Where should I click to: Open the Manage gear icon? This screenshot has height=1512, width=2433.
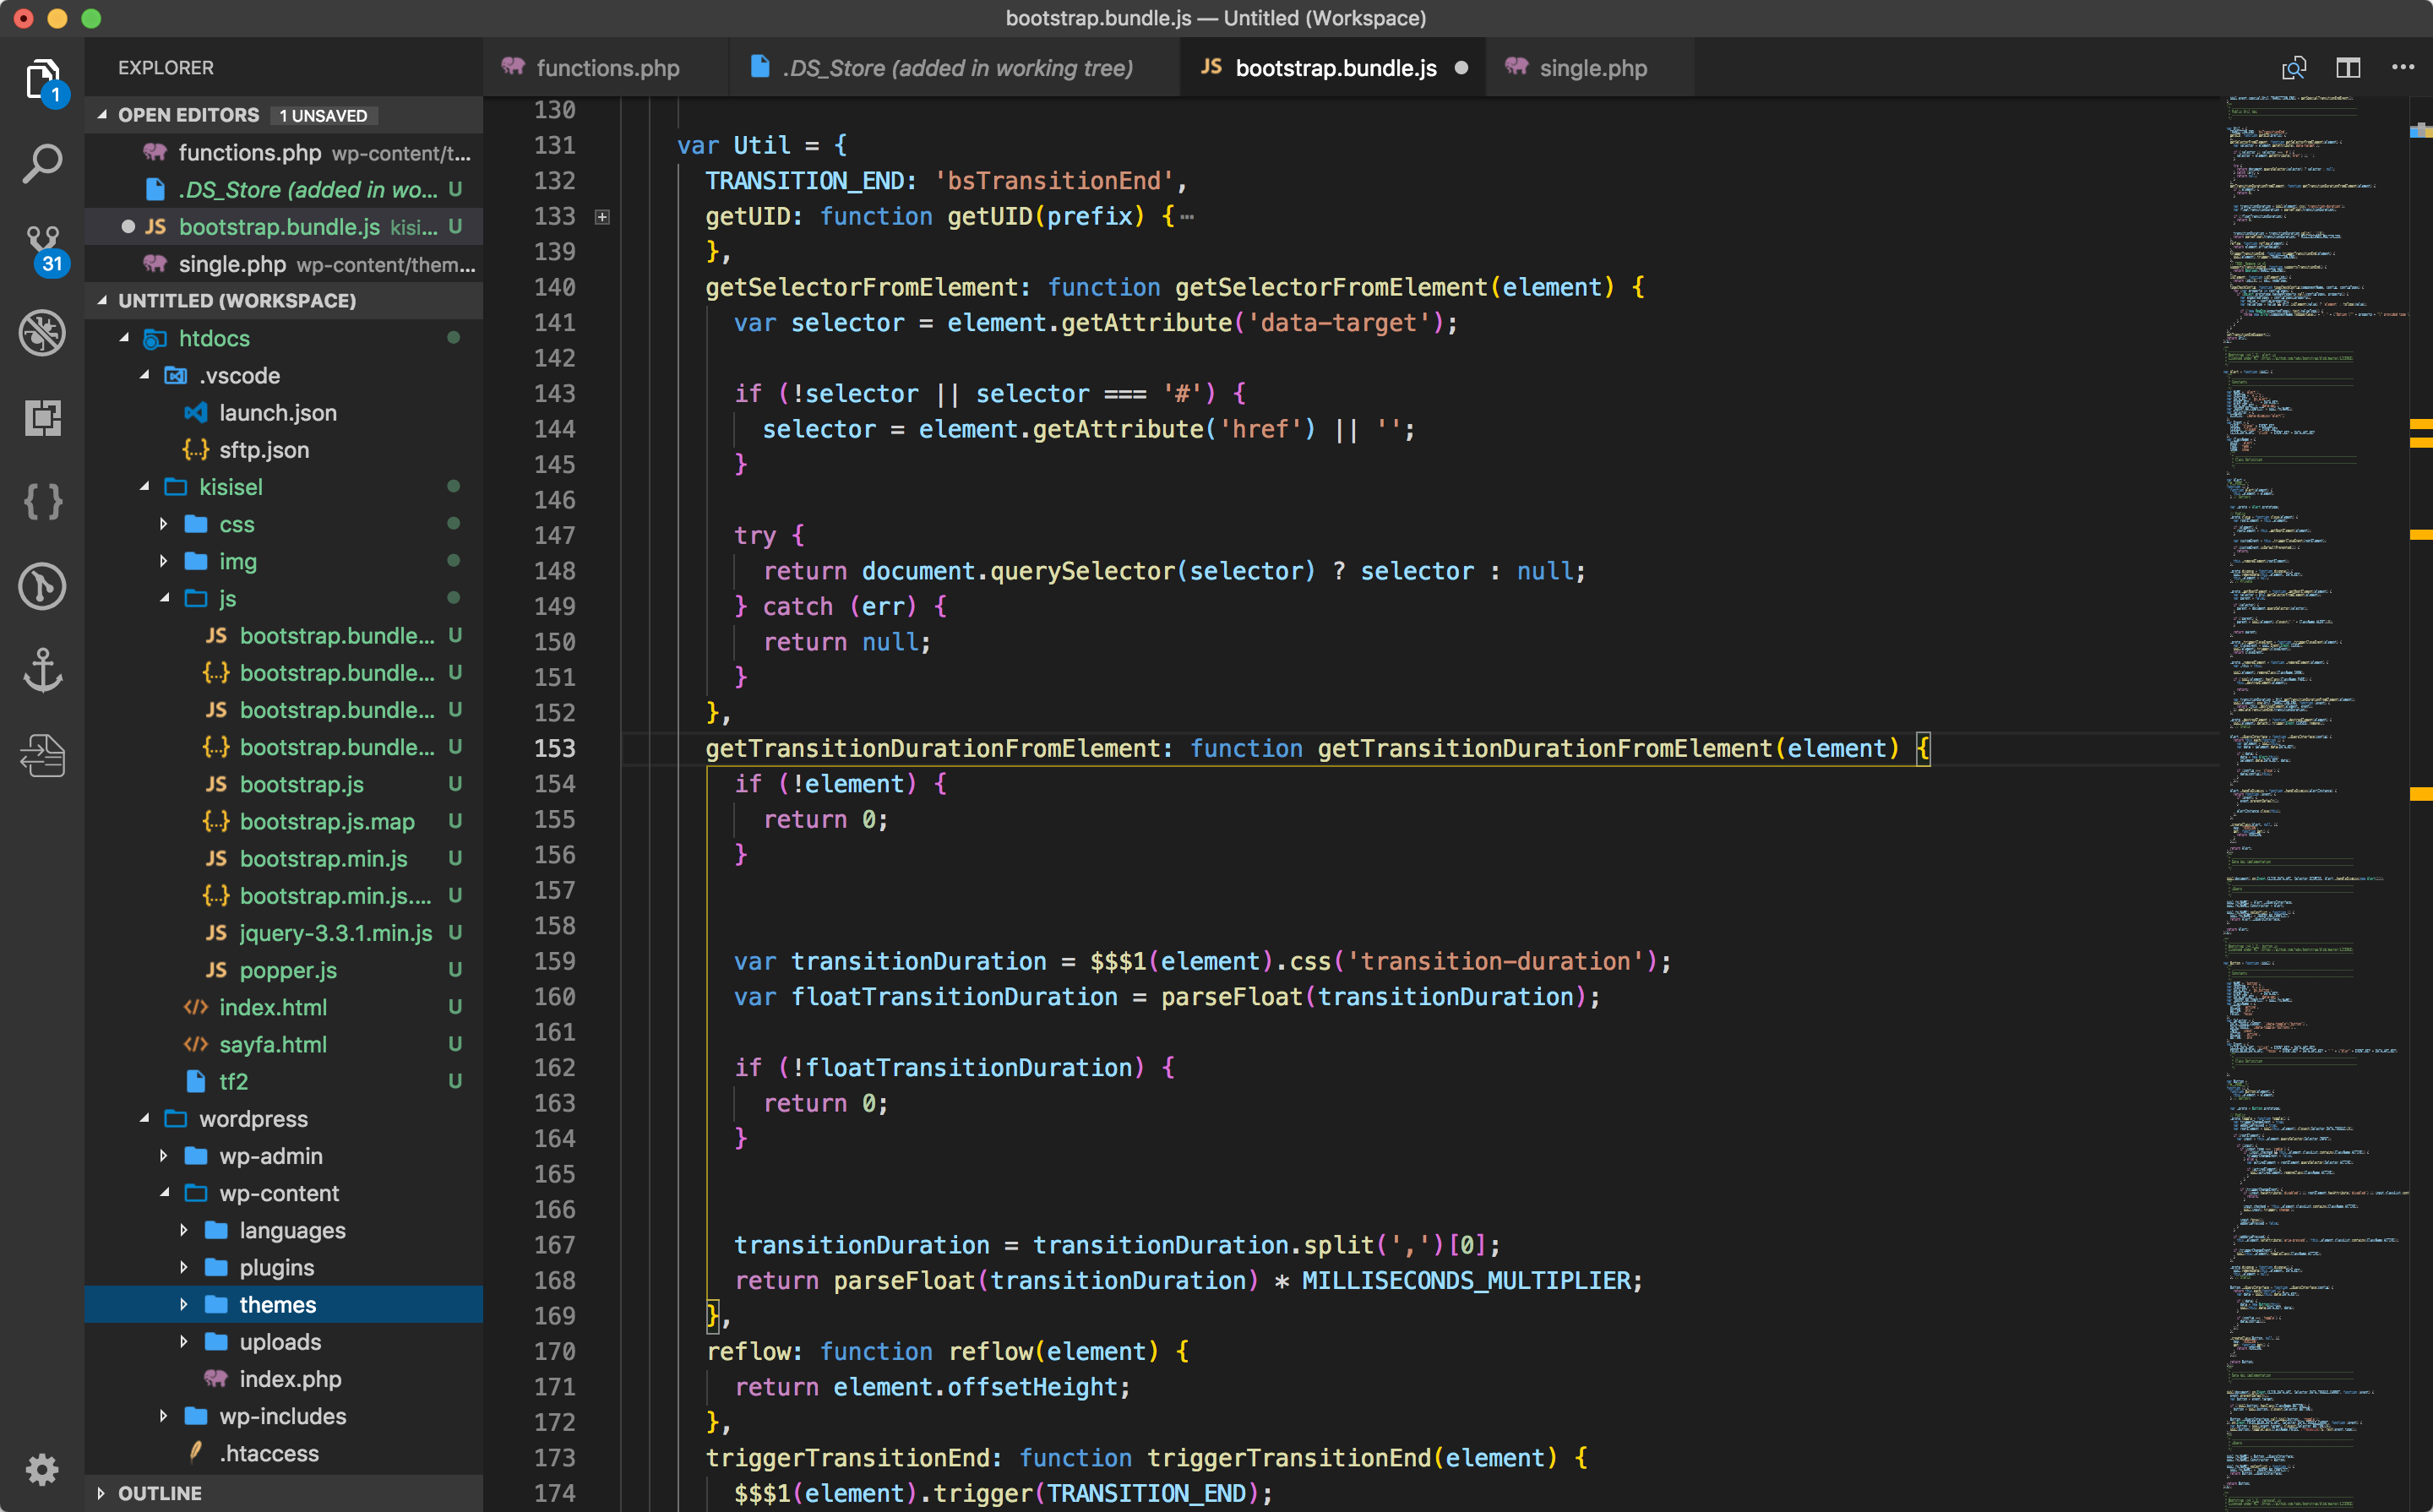click(x=42, y=1469)
